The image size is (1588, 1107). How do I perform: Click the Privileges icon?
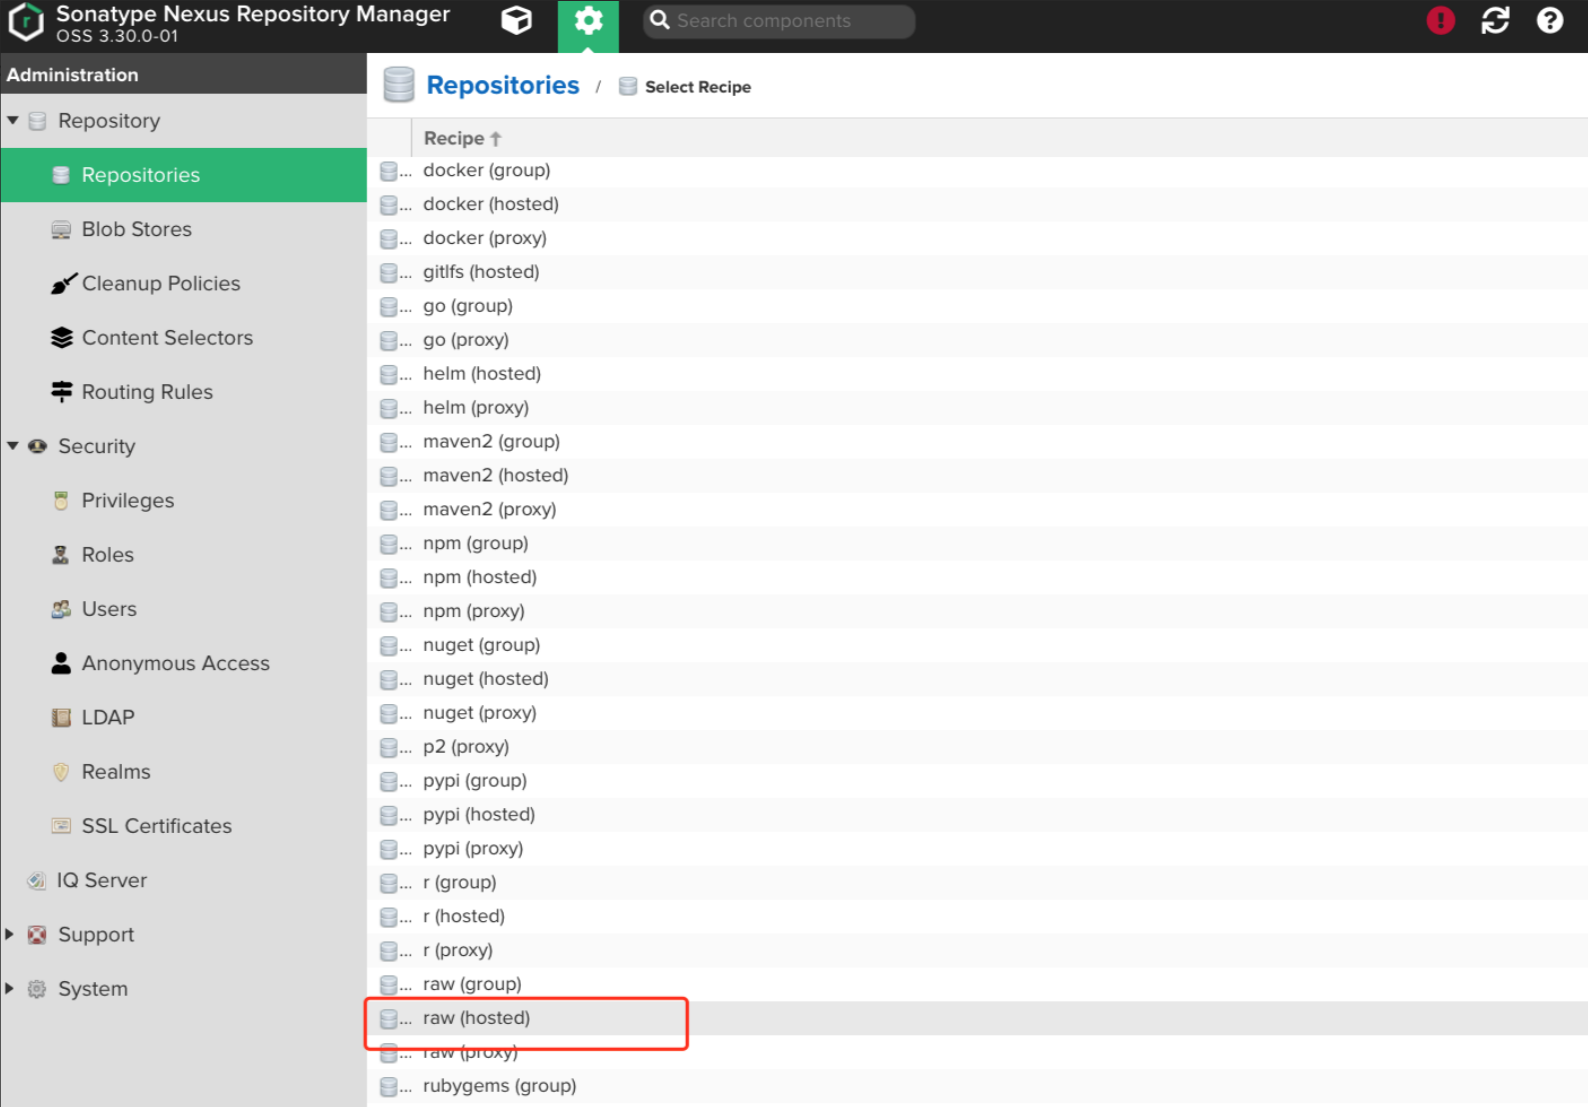pos(61,500)
